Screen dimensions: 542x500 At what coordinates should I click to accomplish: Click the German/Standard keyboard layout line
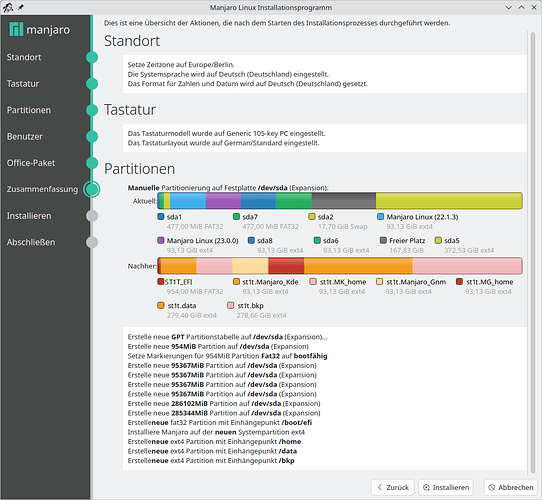(x=223, y=143)
